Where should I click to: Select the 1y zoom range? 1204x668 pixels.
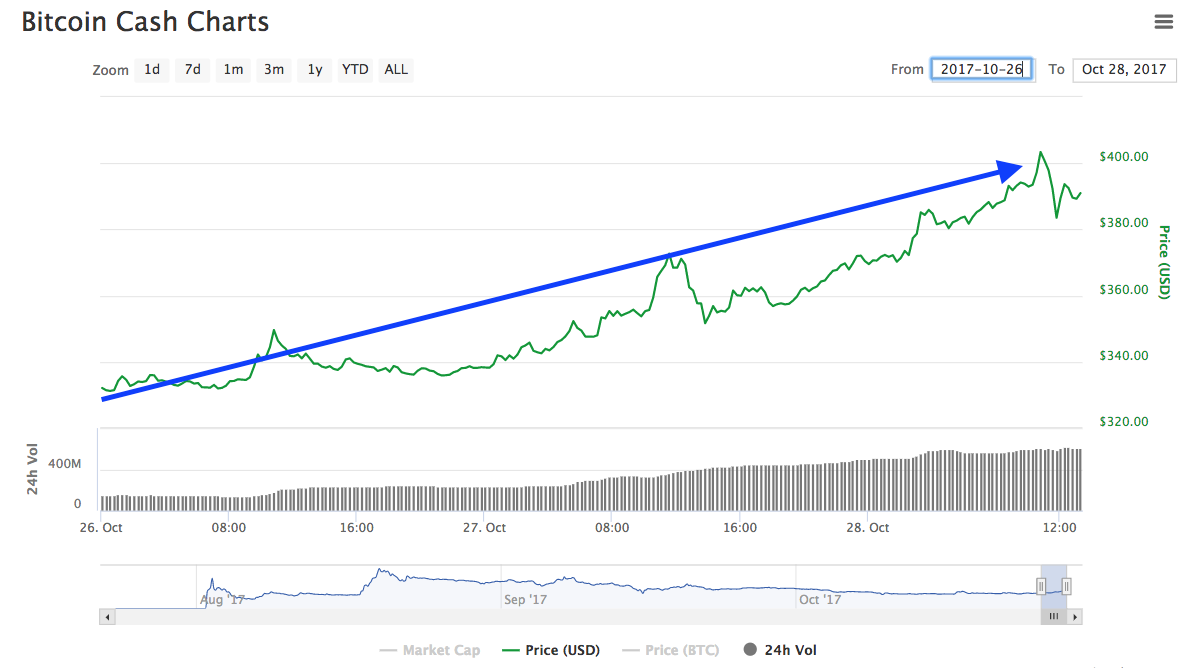pyautogui.click(x=315, y=69)
